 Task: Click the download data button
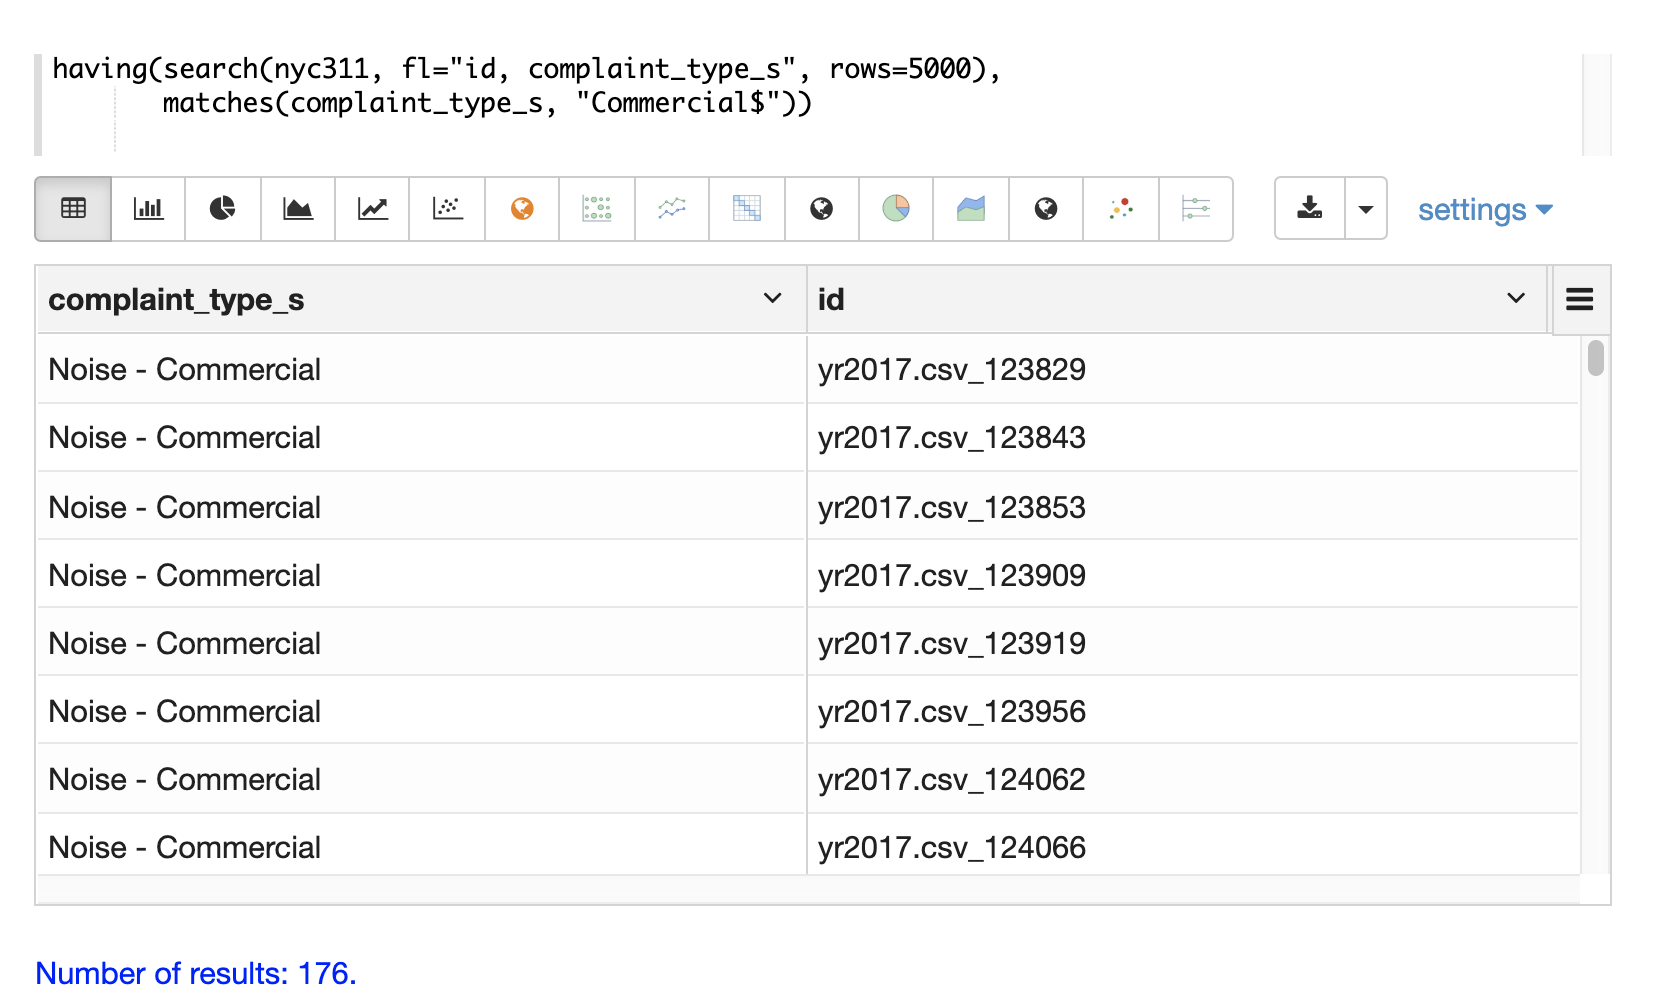click(1309, 209)
